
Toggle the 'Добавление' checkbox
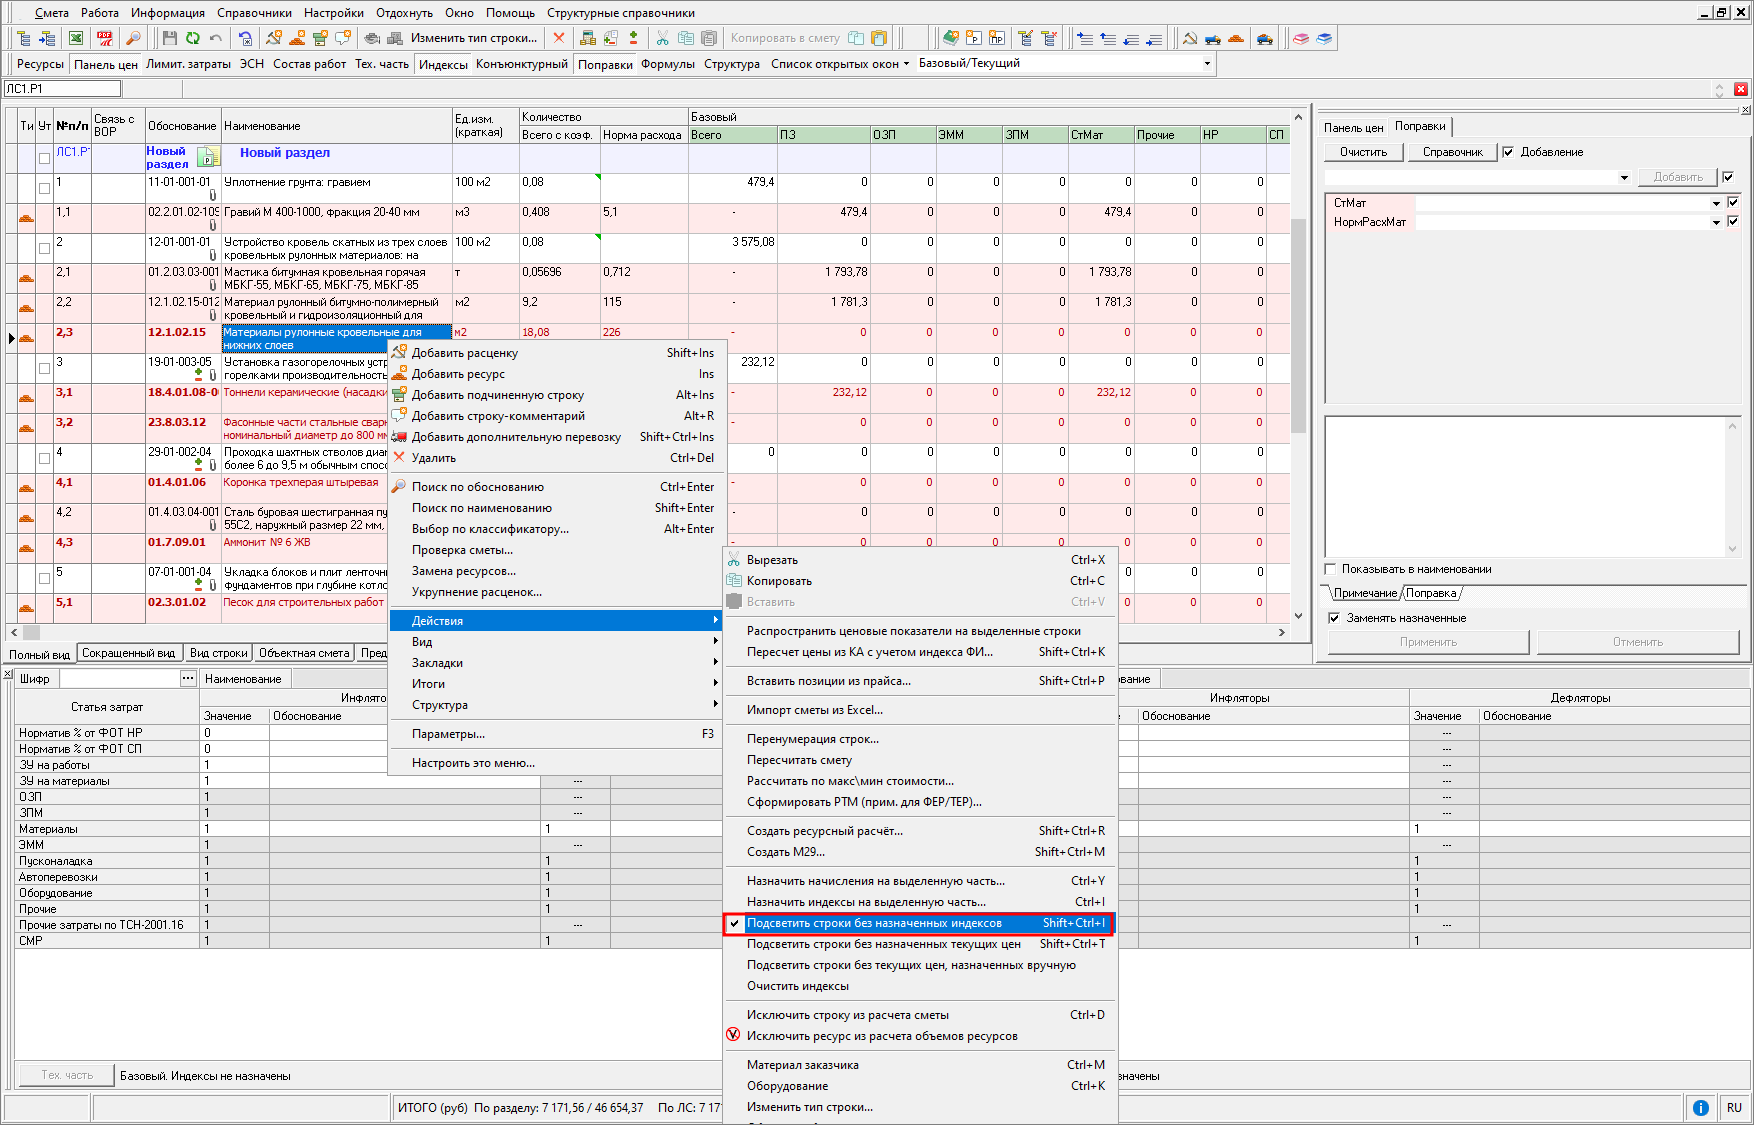[1508, 152]
